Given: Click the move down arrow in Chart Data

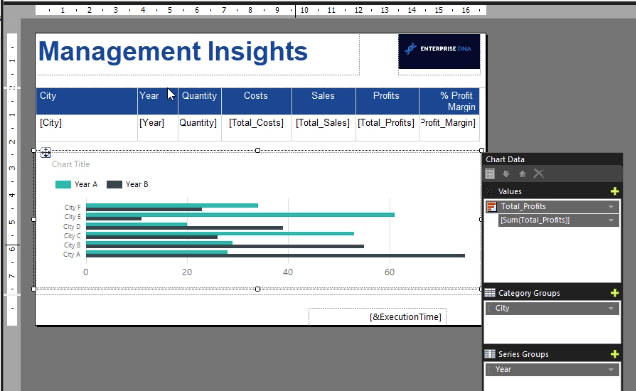Looking at the screenshot, I should pyautogui.click(x=506, y=174).
